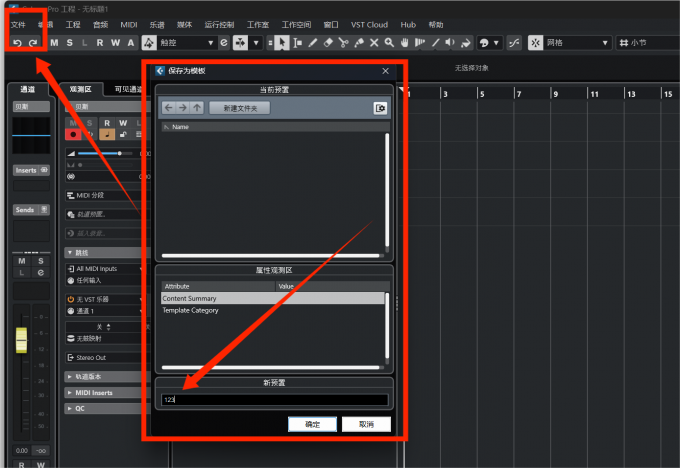
Task: Toggle the toolbar W write-automation button
Action: (115, 43)
